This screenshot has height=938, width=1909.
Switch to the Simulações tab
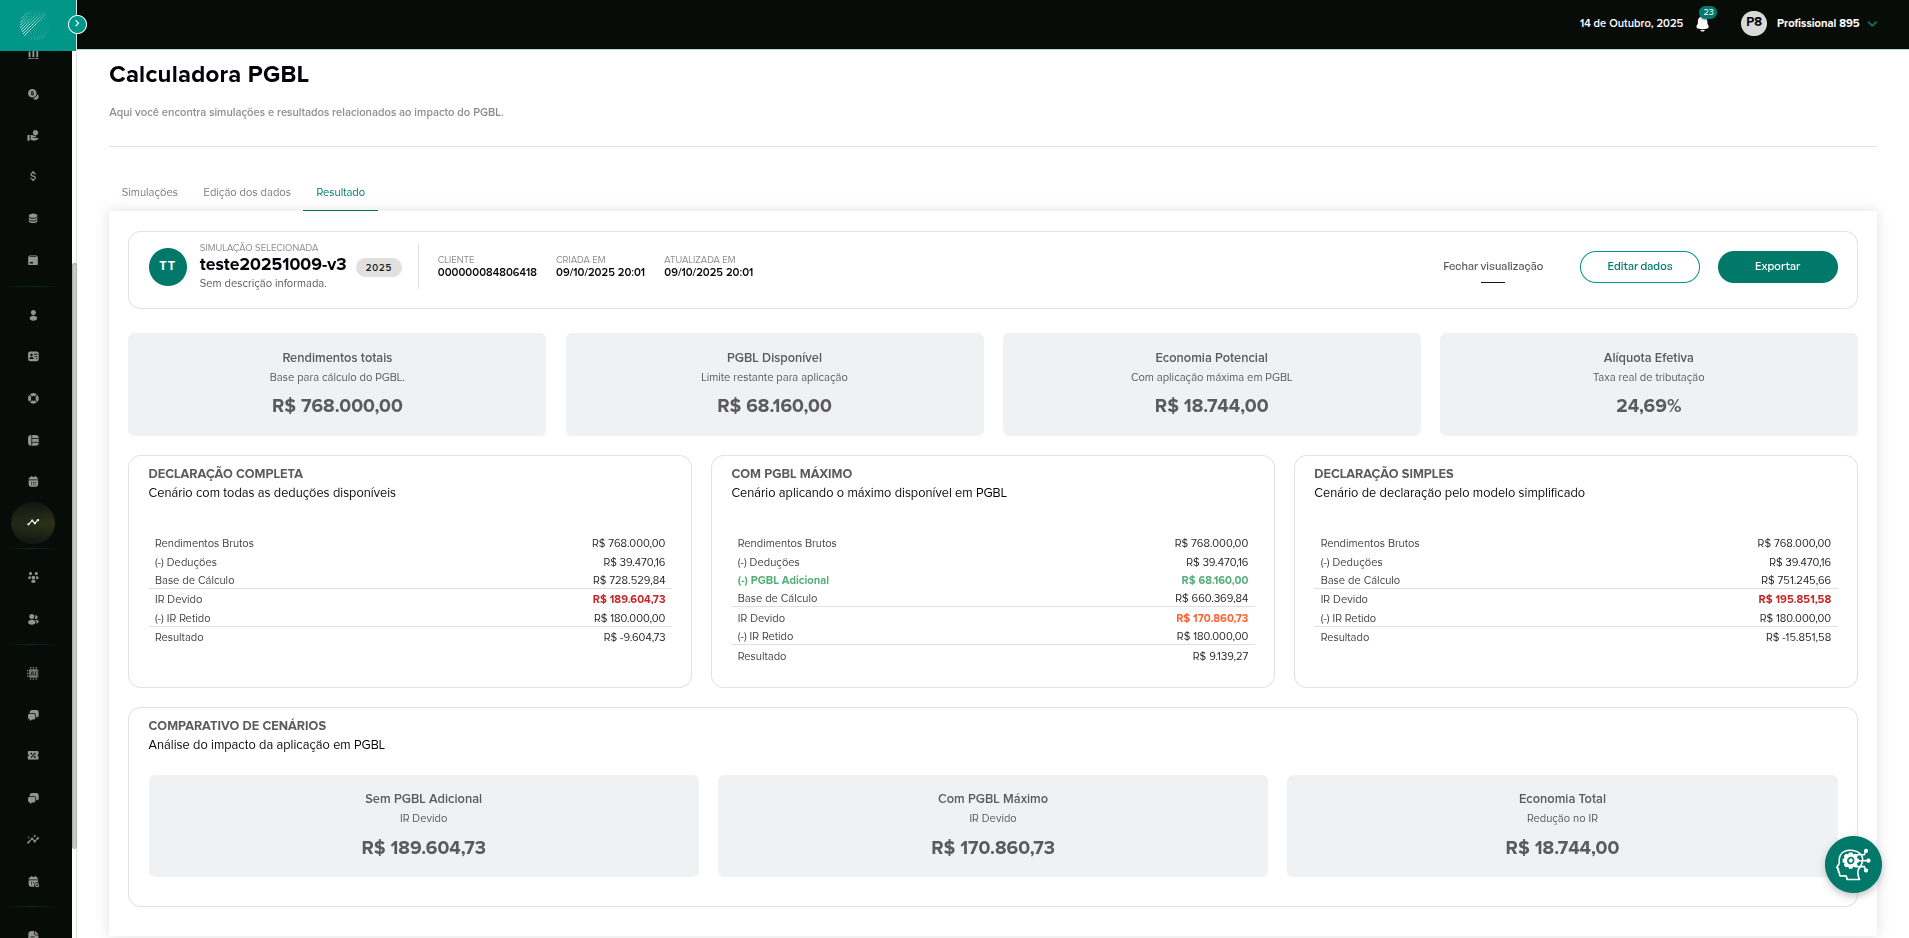150,193
